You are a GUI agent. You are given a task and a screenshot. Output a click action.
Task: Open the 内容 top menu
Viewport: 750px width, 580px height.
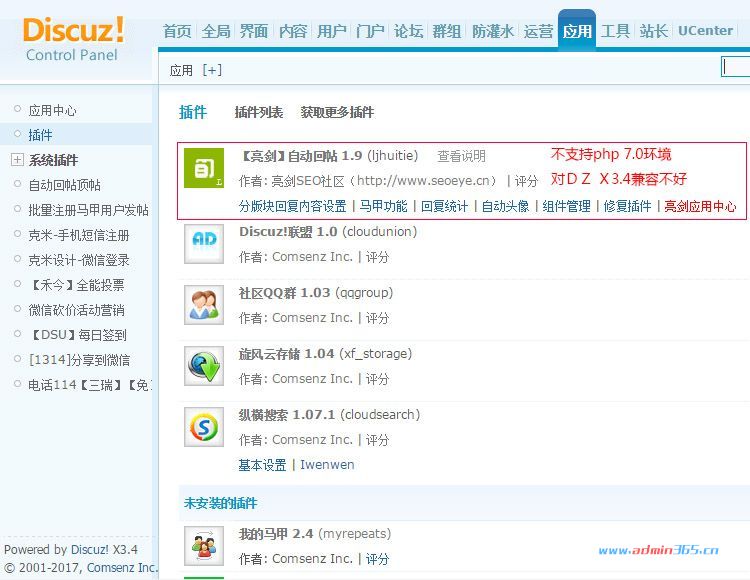(x=293, y=31)
